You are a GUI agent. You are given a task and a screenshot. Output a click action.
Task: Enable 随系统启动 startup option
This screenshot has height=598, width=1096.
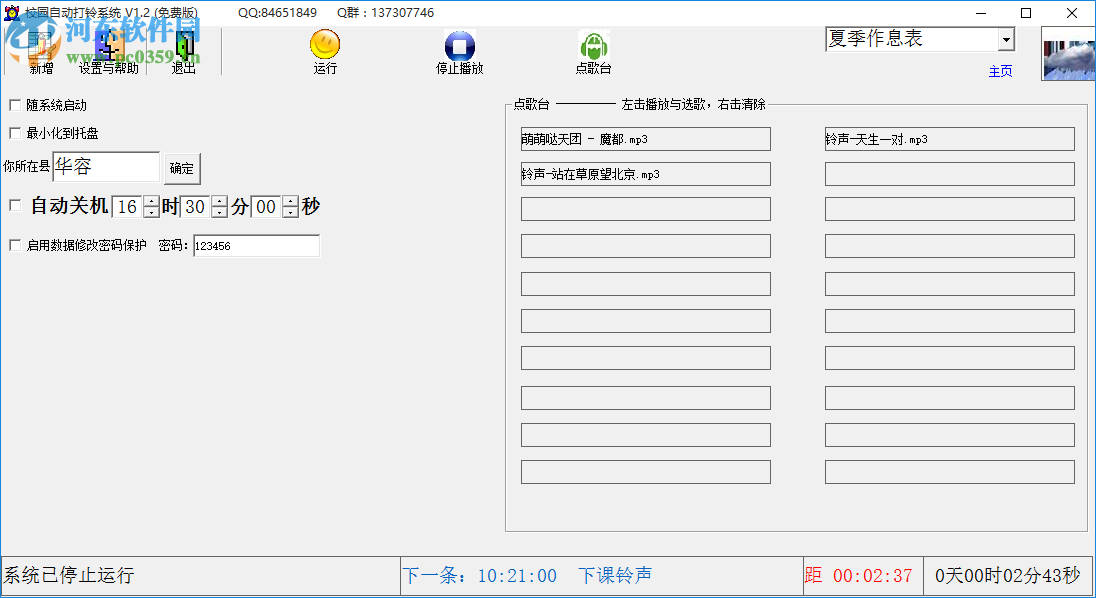[14, 103]
